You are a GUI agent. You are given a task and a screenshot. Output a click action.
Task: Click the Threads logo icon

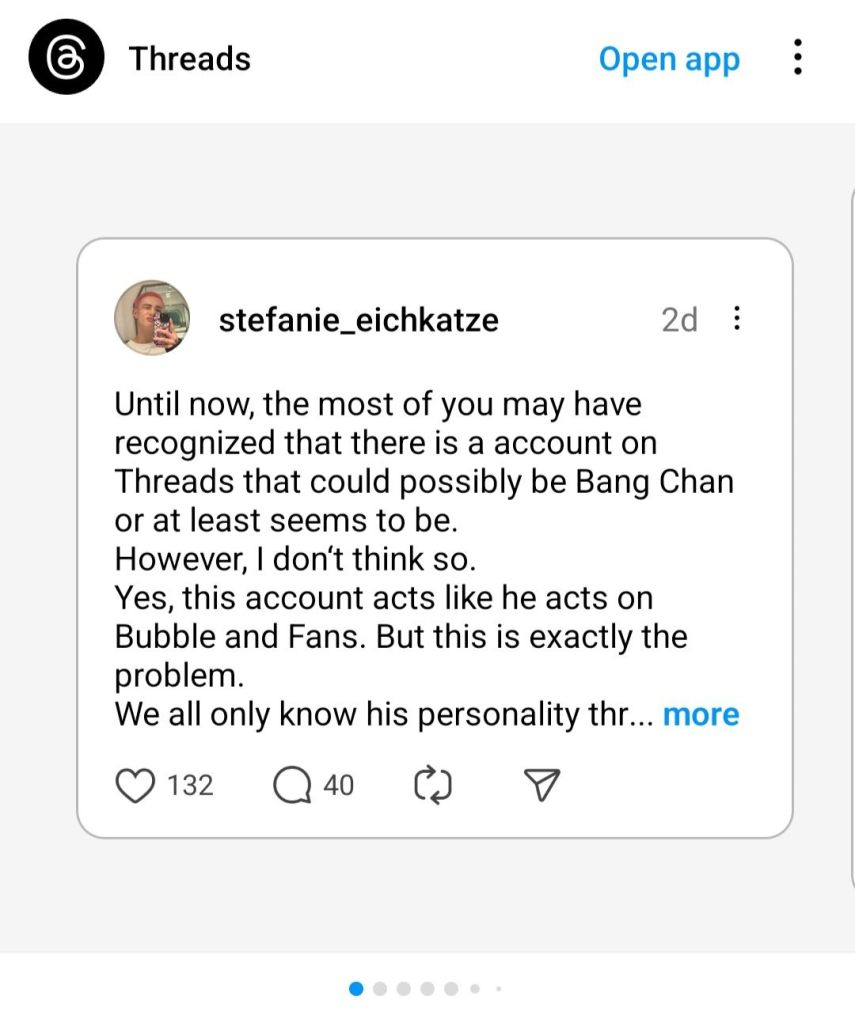(67, 59)
